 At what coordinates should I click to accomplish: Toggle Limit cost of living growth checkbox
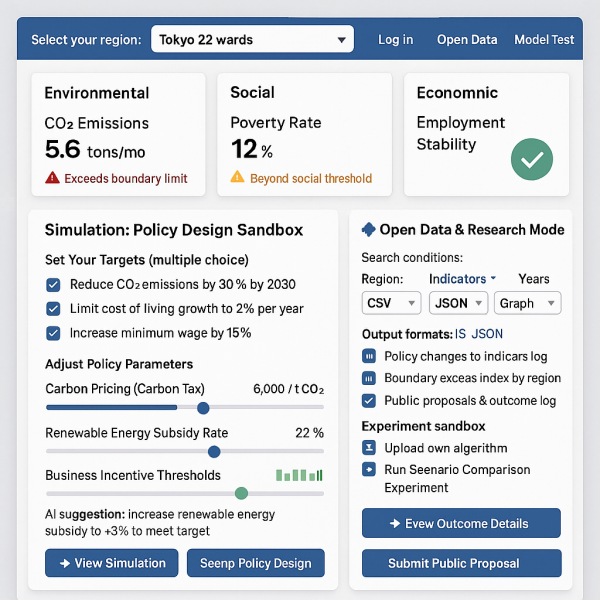tap(53, 309)
